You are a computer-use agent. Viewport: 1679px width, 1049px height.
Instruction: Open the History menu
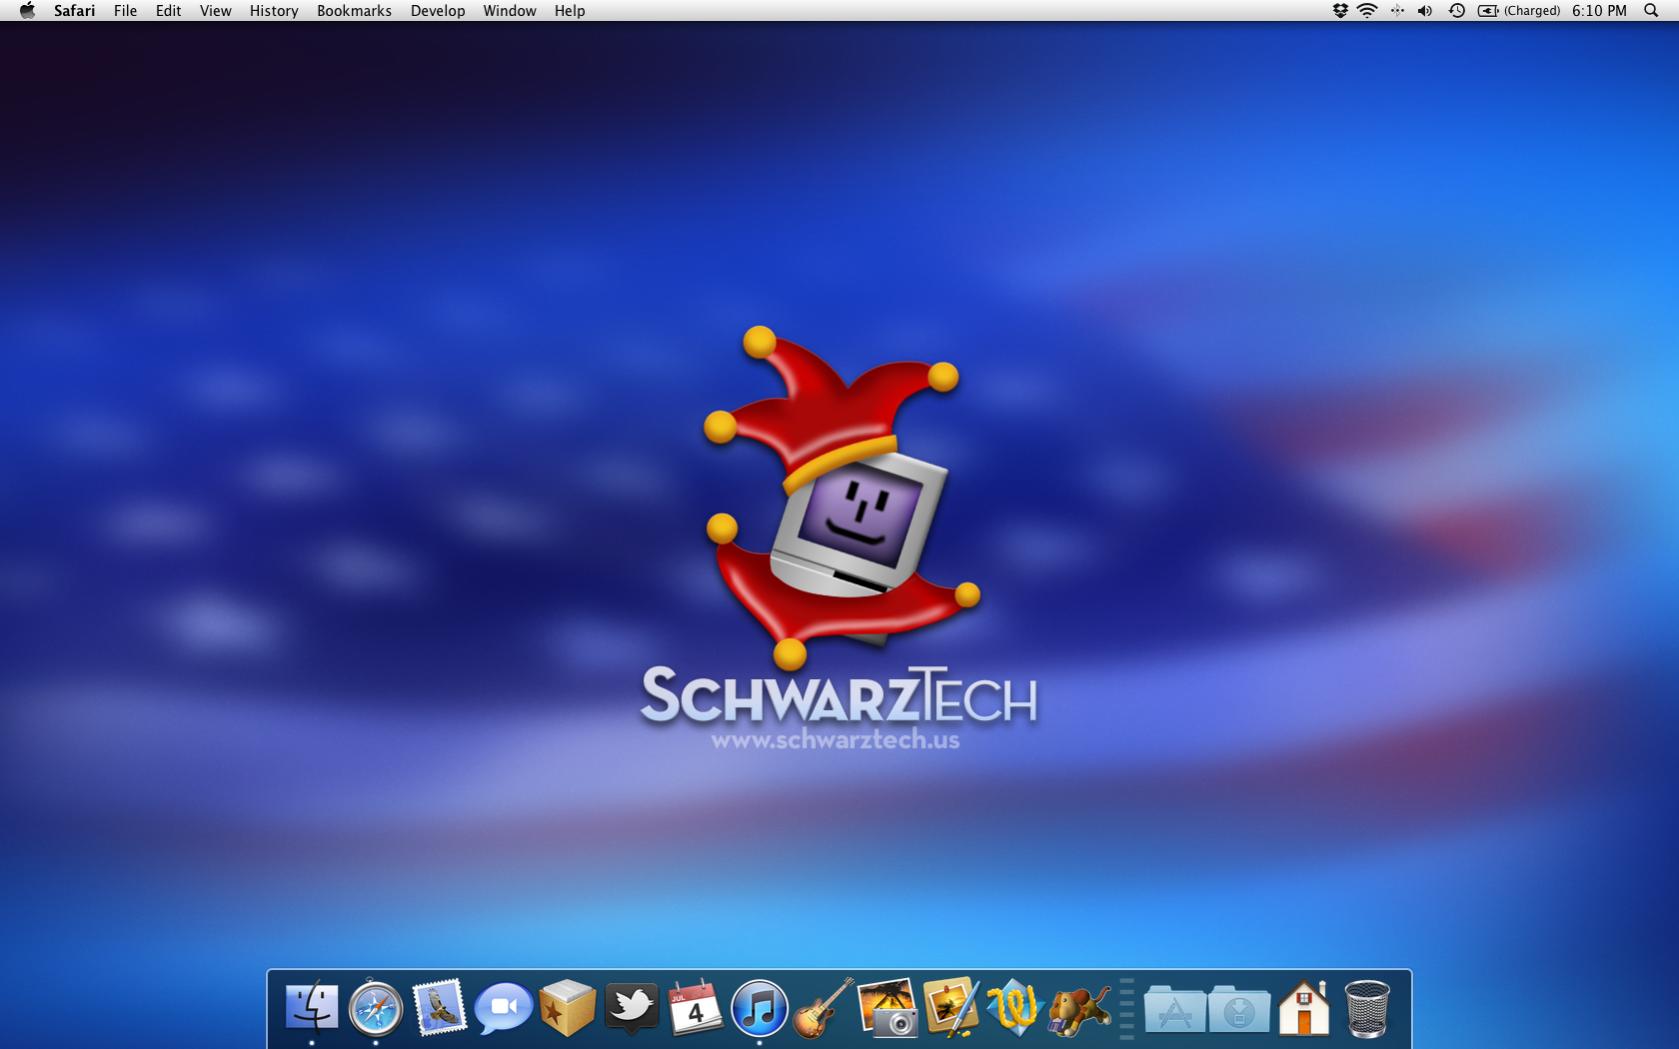click(x=274, y=11)
